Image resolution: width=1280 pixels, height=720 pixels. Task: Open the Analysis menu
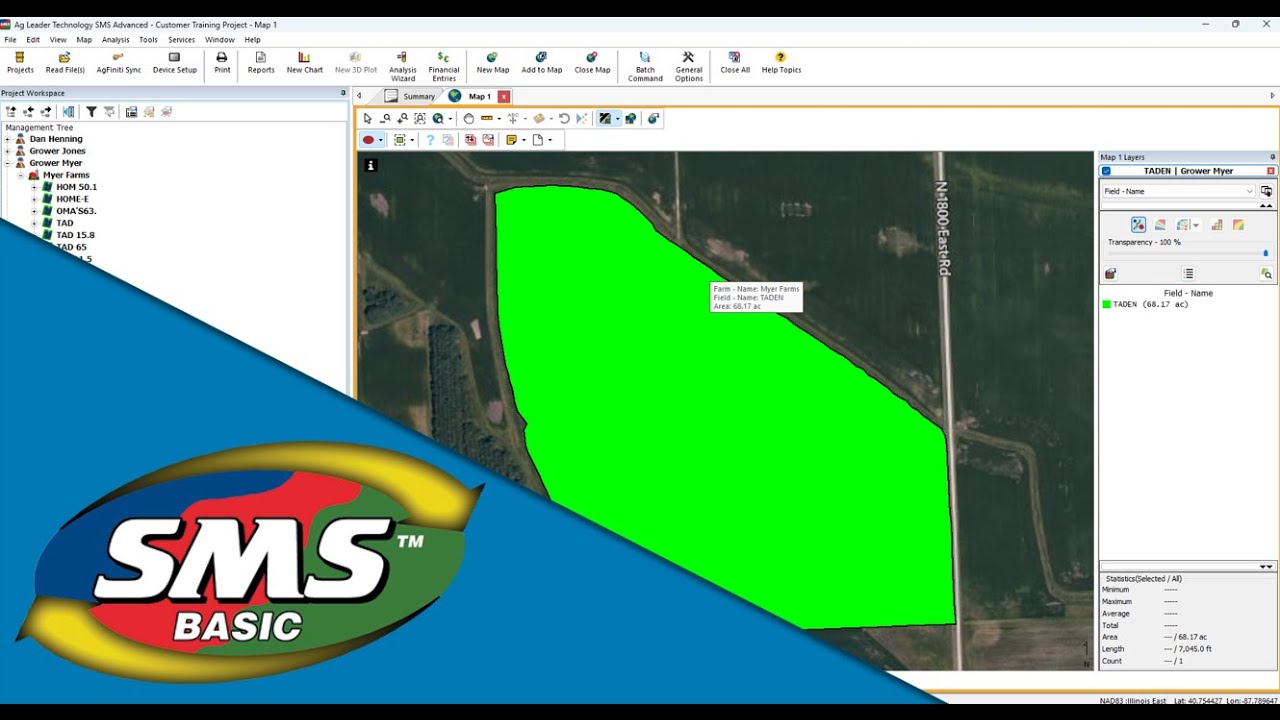click(x=115, y=40)
